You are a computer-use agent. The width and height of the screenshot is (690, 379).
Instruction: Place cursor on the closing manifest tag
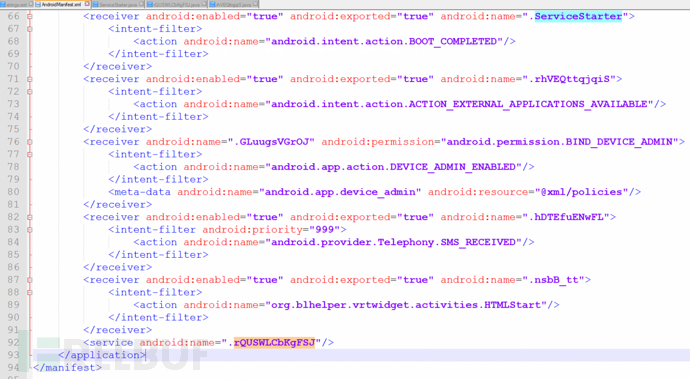click(67, 368)
